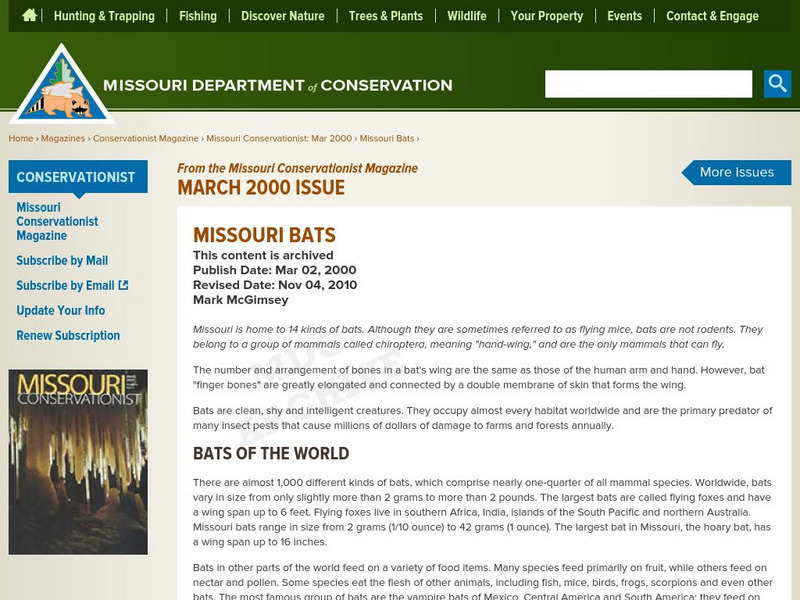The width and height of the screenshot is (800, 600).
Task: Open the Magazines breadcrumb link
Action: click(61, 139)
